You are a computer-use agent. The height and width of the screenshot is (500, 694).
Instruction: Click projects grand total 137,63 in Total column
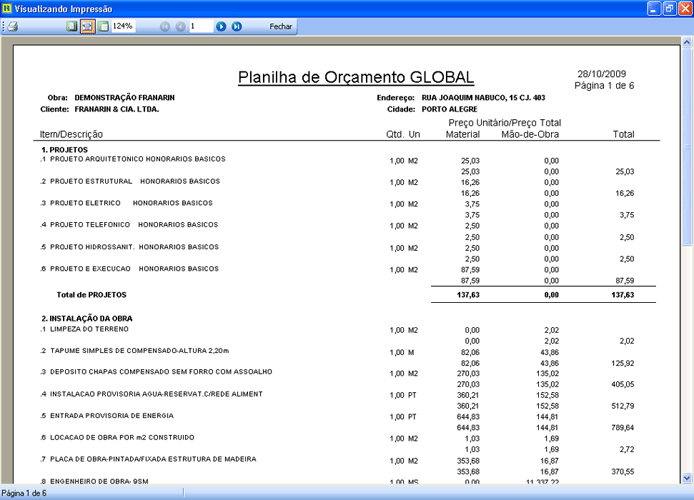pos(623,295)
